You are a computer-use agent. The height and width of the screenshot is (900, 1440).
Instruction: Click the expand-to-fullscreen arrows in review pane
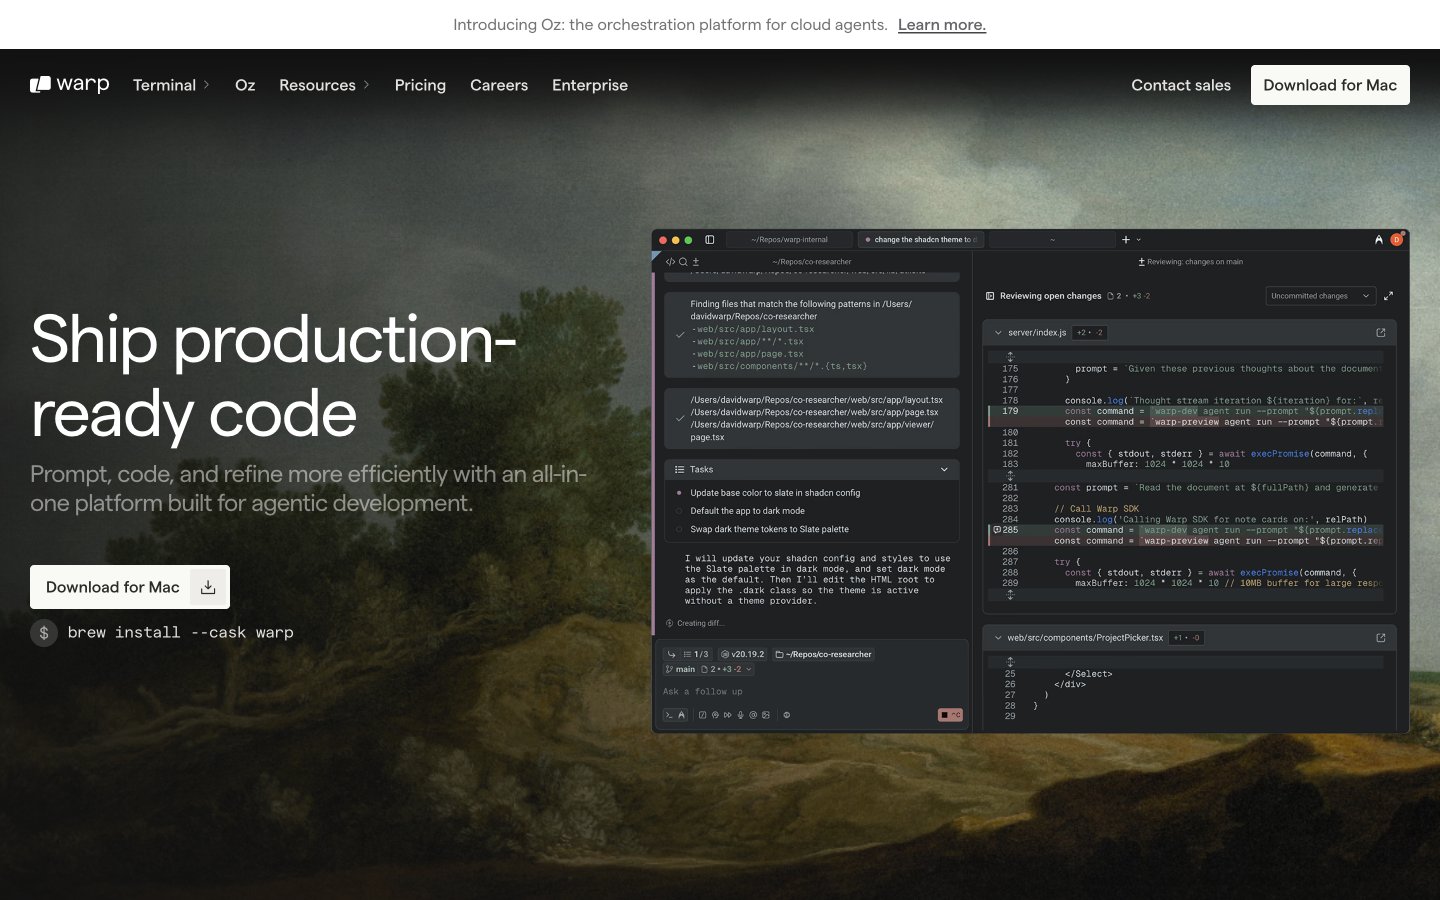(1388, 296)
